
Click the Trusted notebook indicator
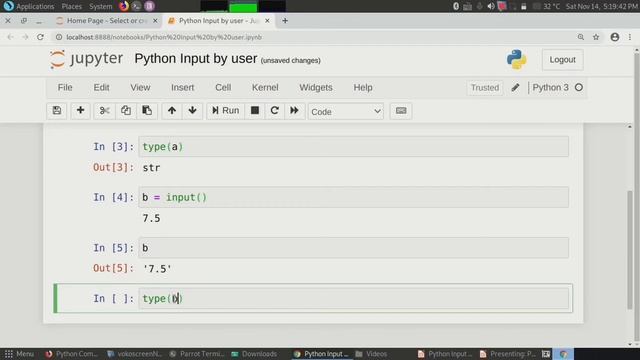pos(485,87)
